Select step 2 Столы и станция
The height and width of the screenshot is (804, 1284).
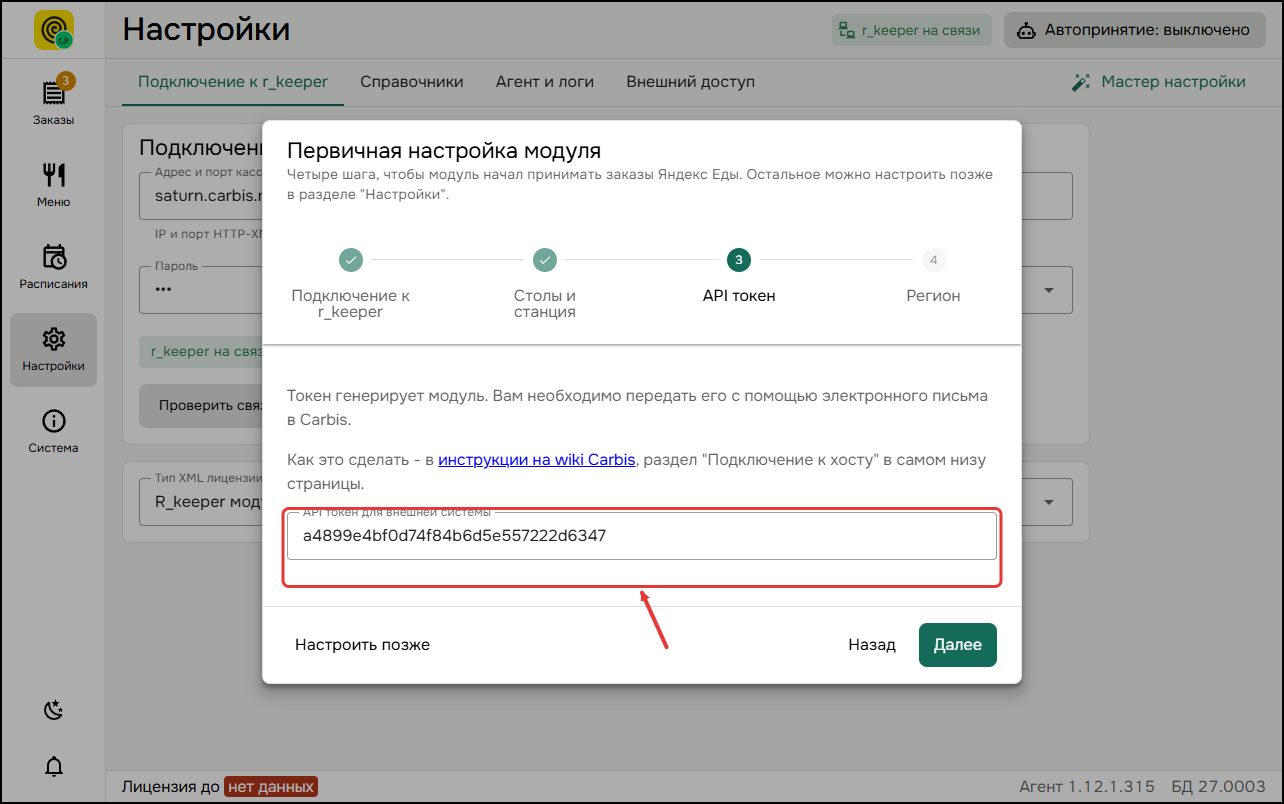tap(544, 283)
